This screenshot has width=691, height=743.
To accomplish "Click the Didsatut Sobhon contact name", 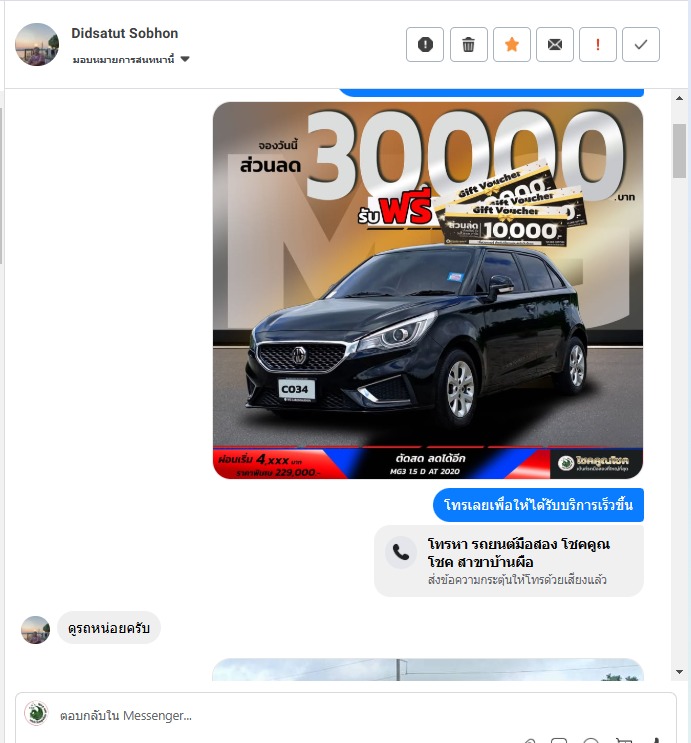I will [125, 33].
